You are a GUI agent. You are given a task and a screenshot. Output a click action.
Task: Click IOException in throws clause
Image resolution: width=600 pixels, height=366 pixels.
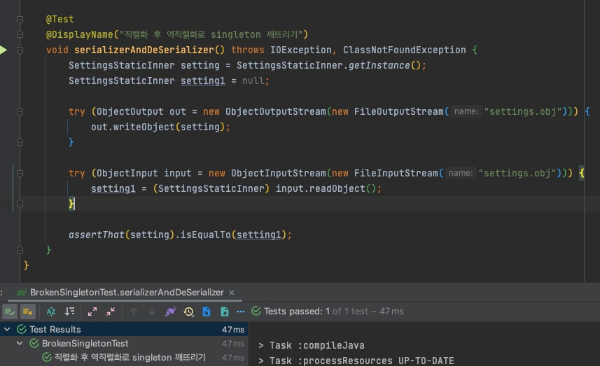301,50
